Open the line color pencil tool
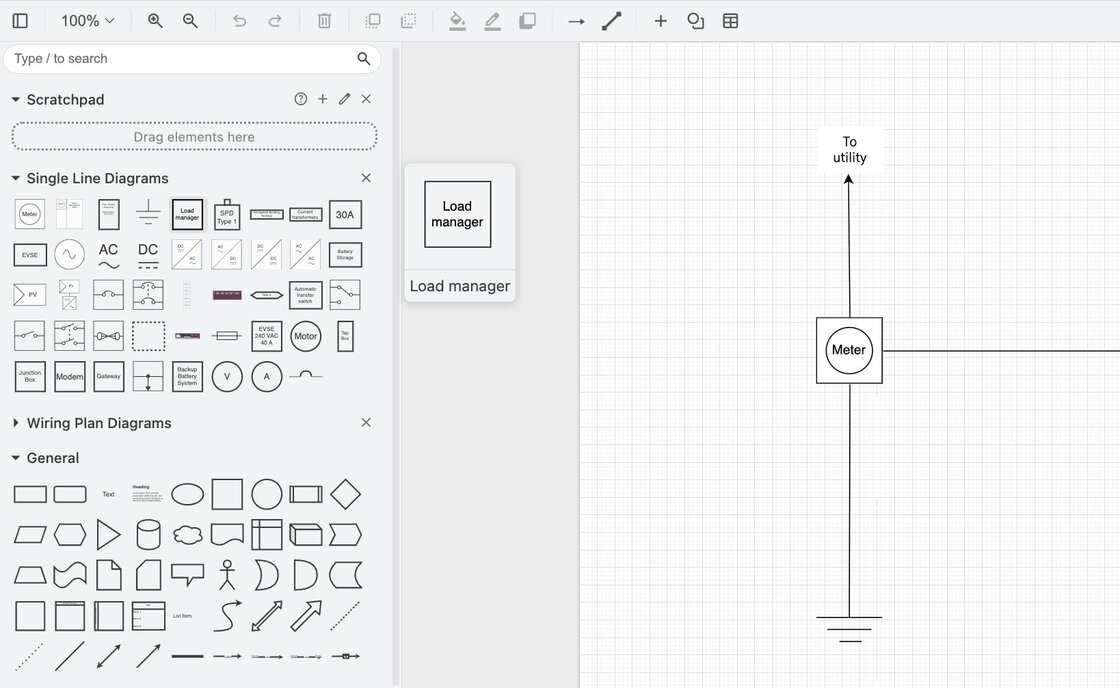The image size is (1120, 688). click(x=492, y=20)
